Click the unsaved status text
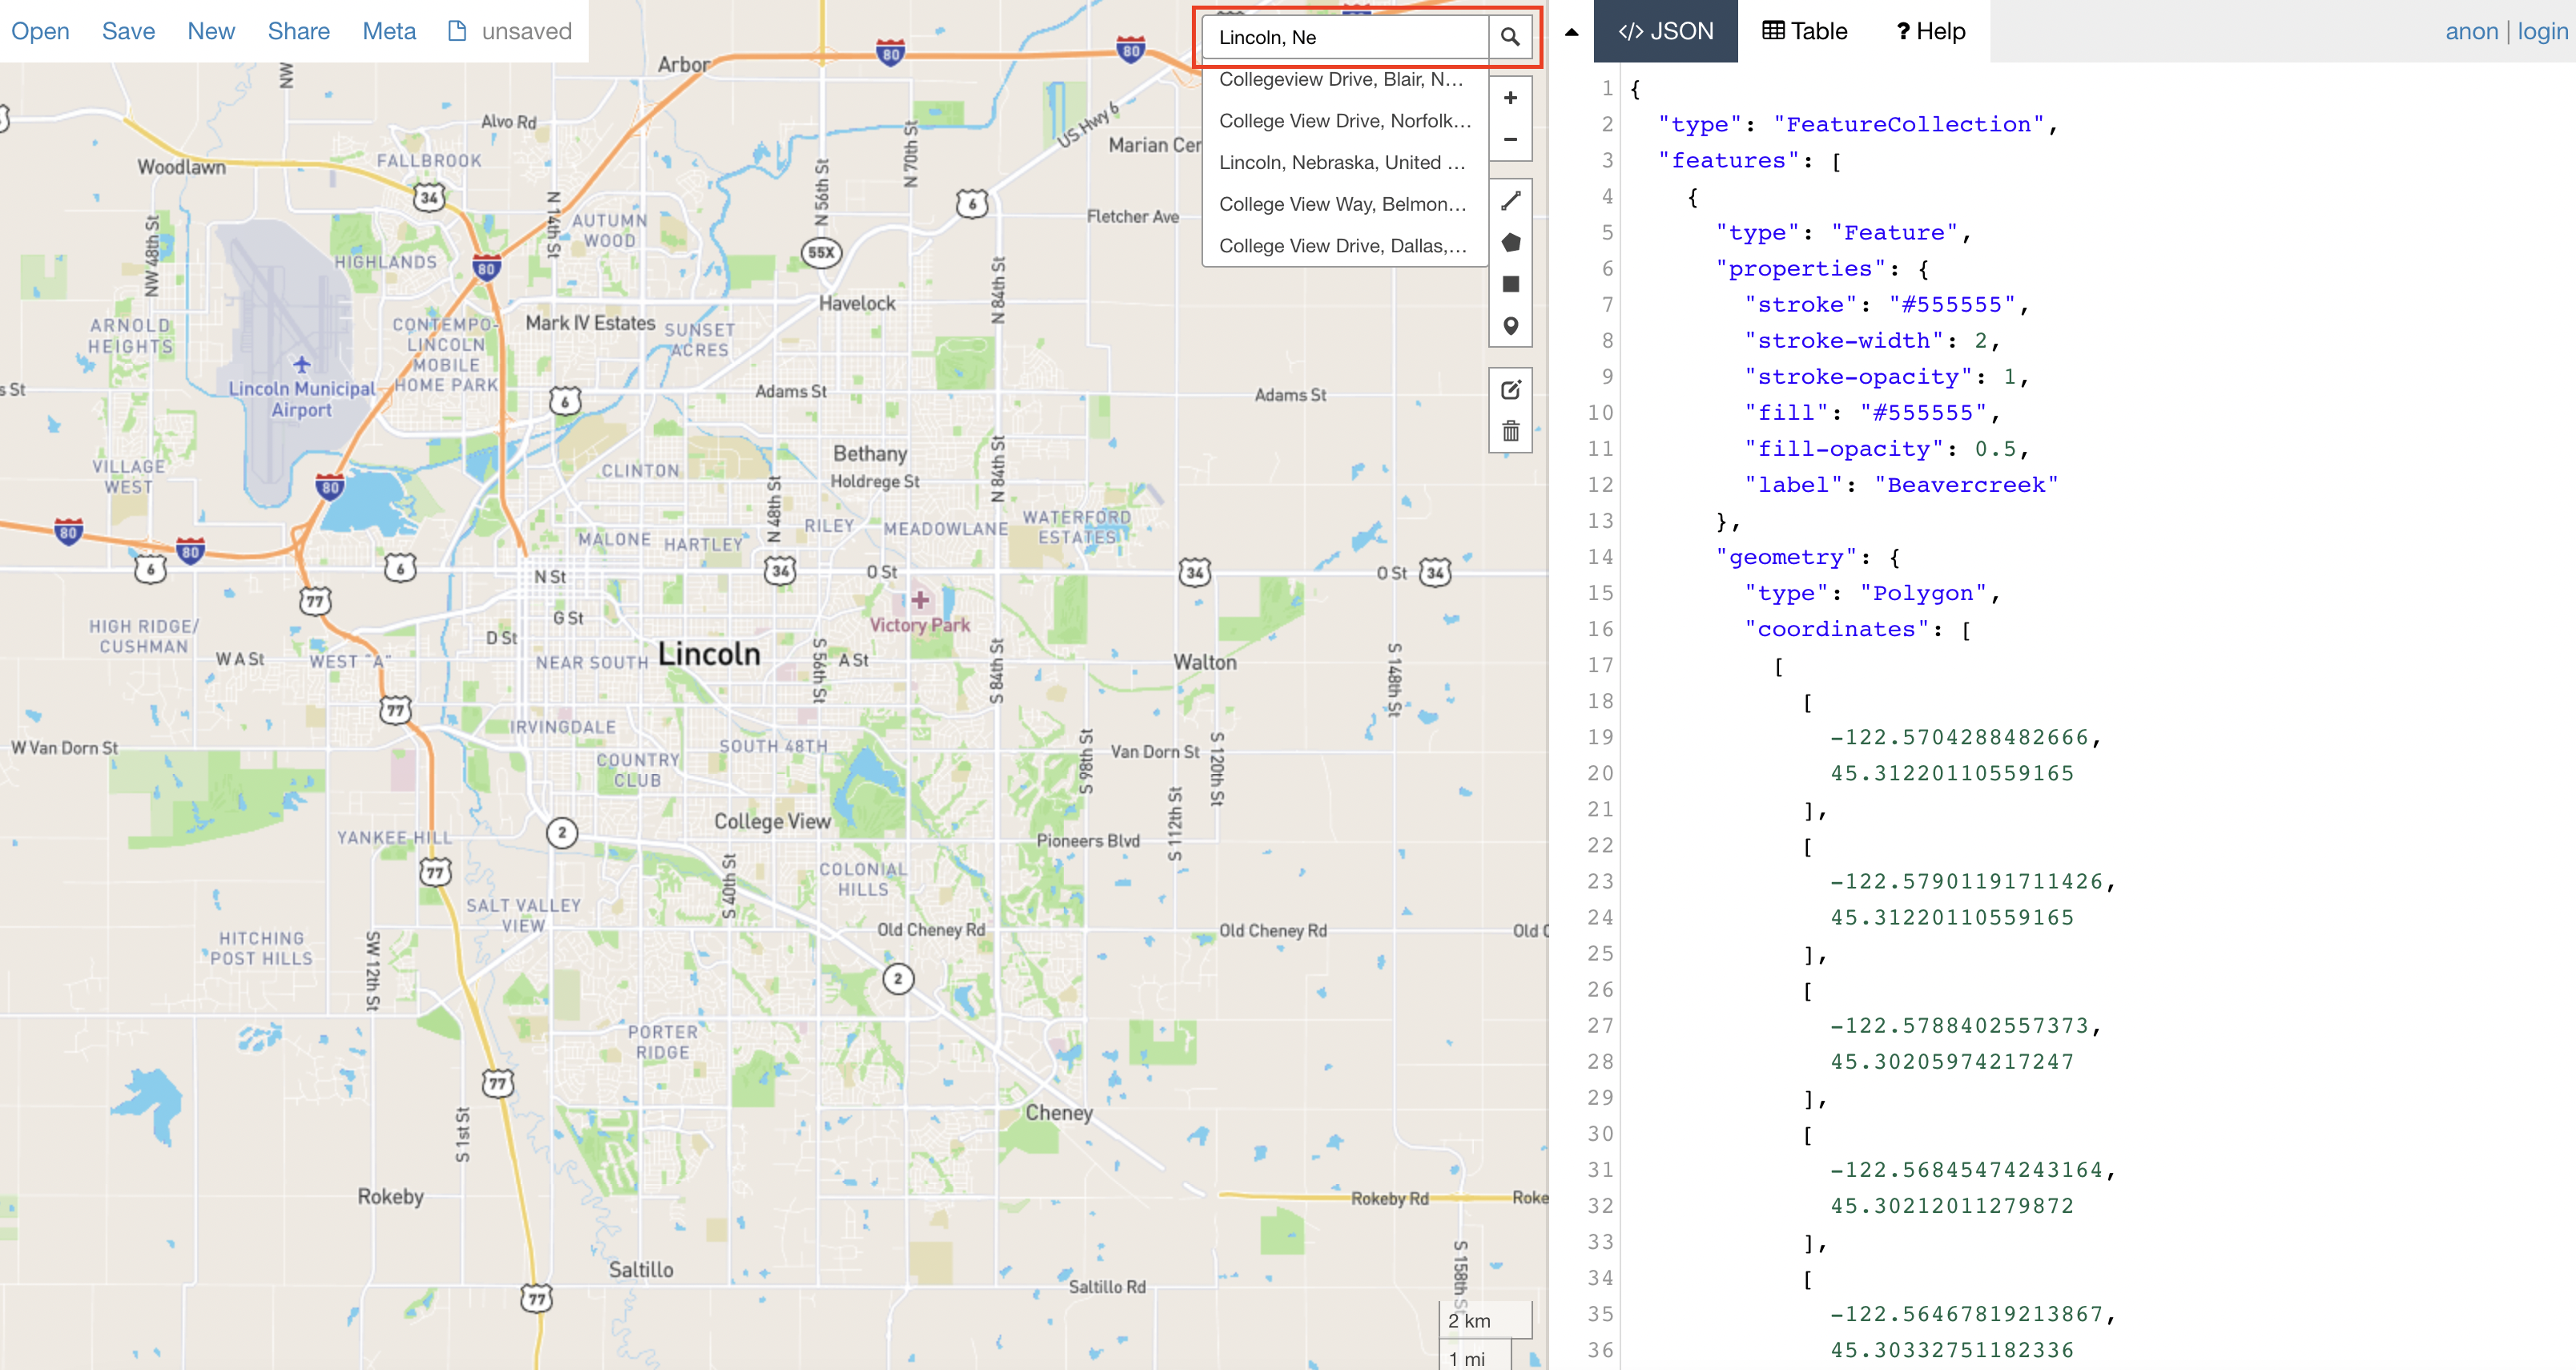 [526, 31]
